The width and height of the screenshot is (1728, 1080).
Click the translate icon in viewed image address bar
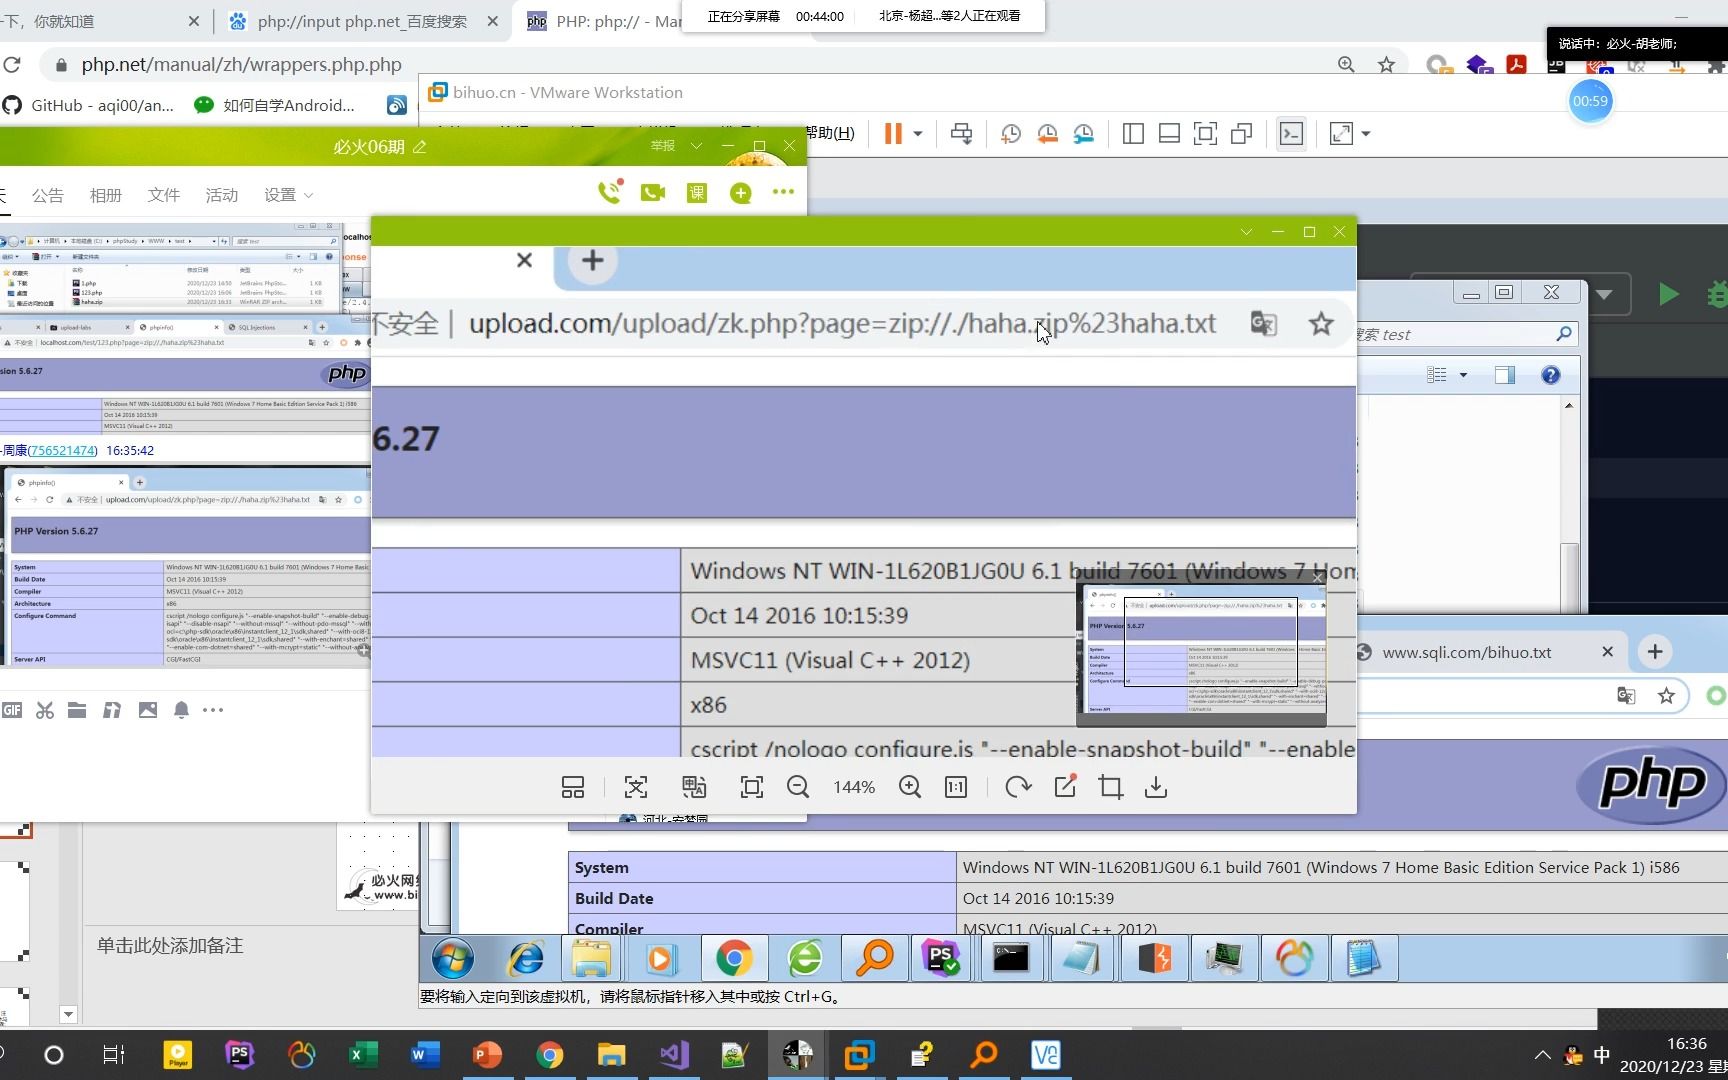pyautogui.click(x=1264, y=323)
